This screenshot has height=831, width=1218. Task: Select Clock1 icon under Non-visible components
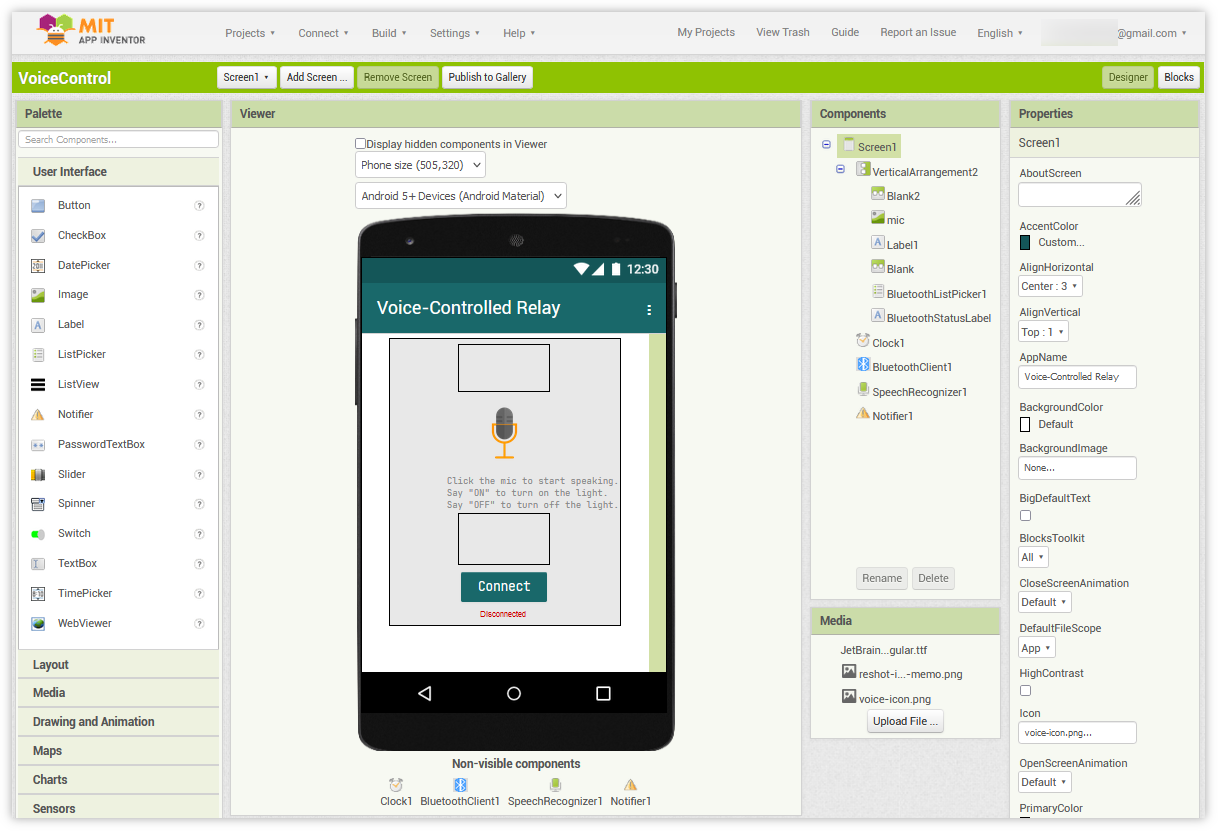pos(396,785)
